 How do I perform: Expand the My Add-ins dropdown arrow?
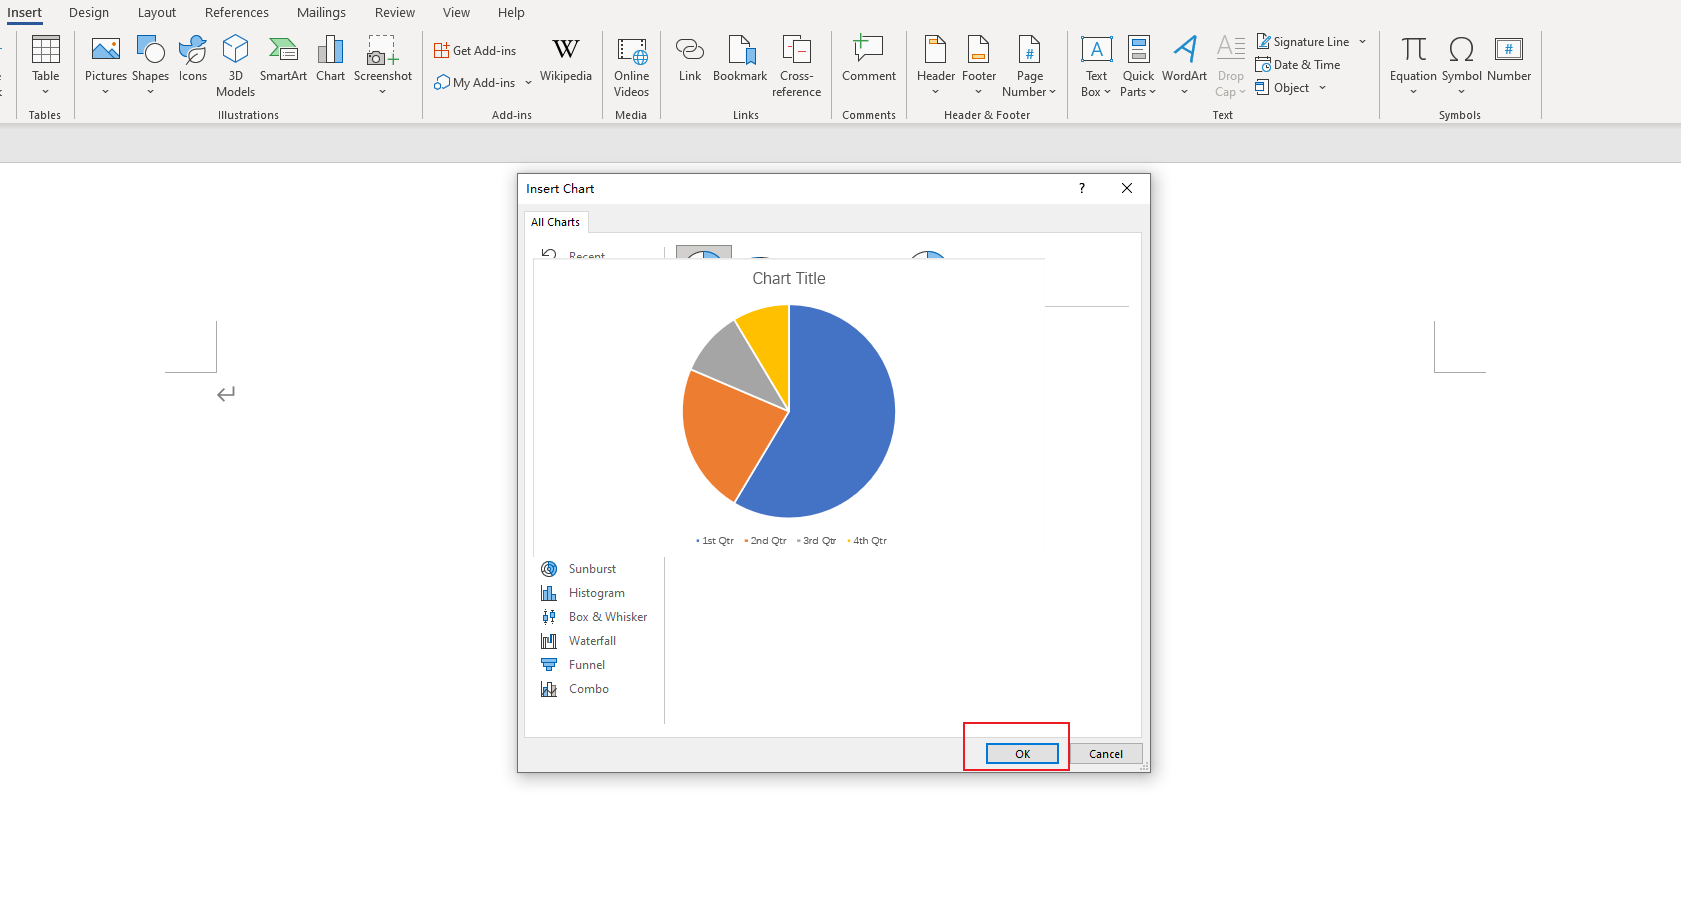pyautogui.click(x=528, y=82)
